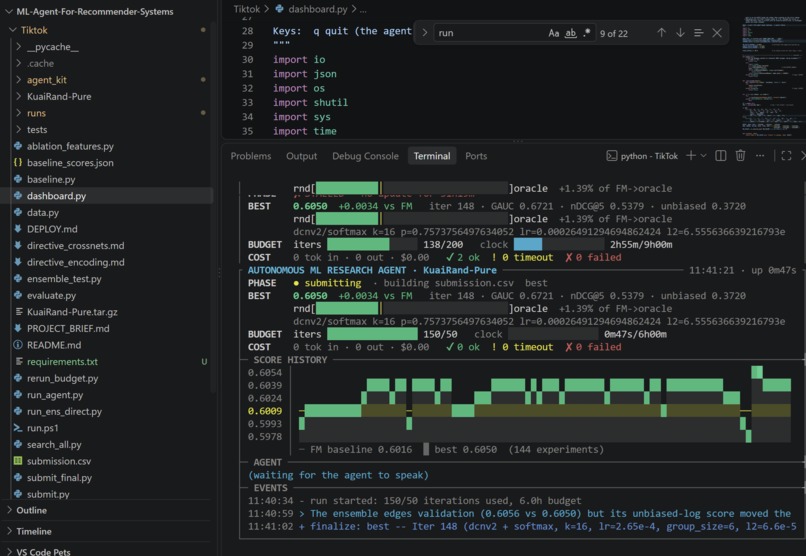Screen dimensions: 806x556
Task: Expand the runs folder
Action: 36,113
